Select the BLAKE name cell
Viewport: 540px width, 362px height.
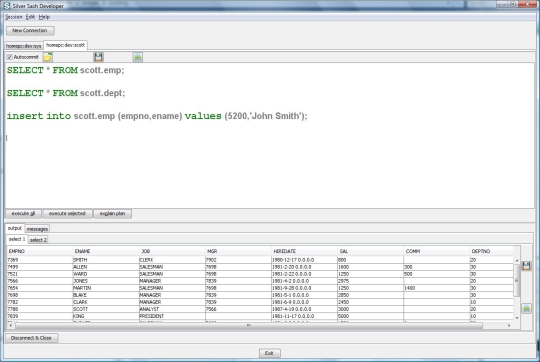pos(105,295)
